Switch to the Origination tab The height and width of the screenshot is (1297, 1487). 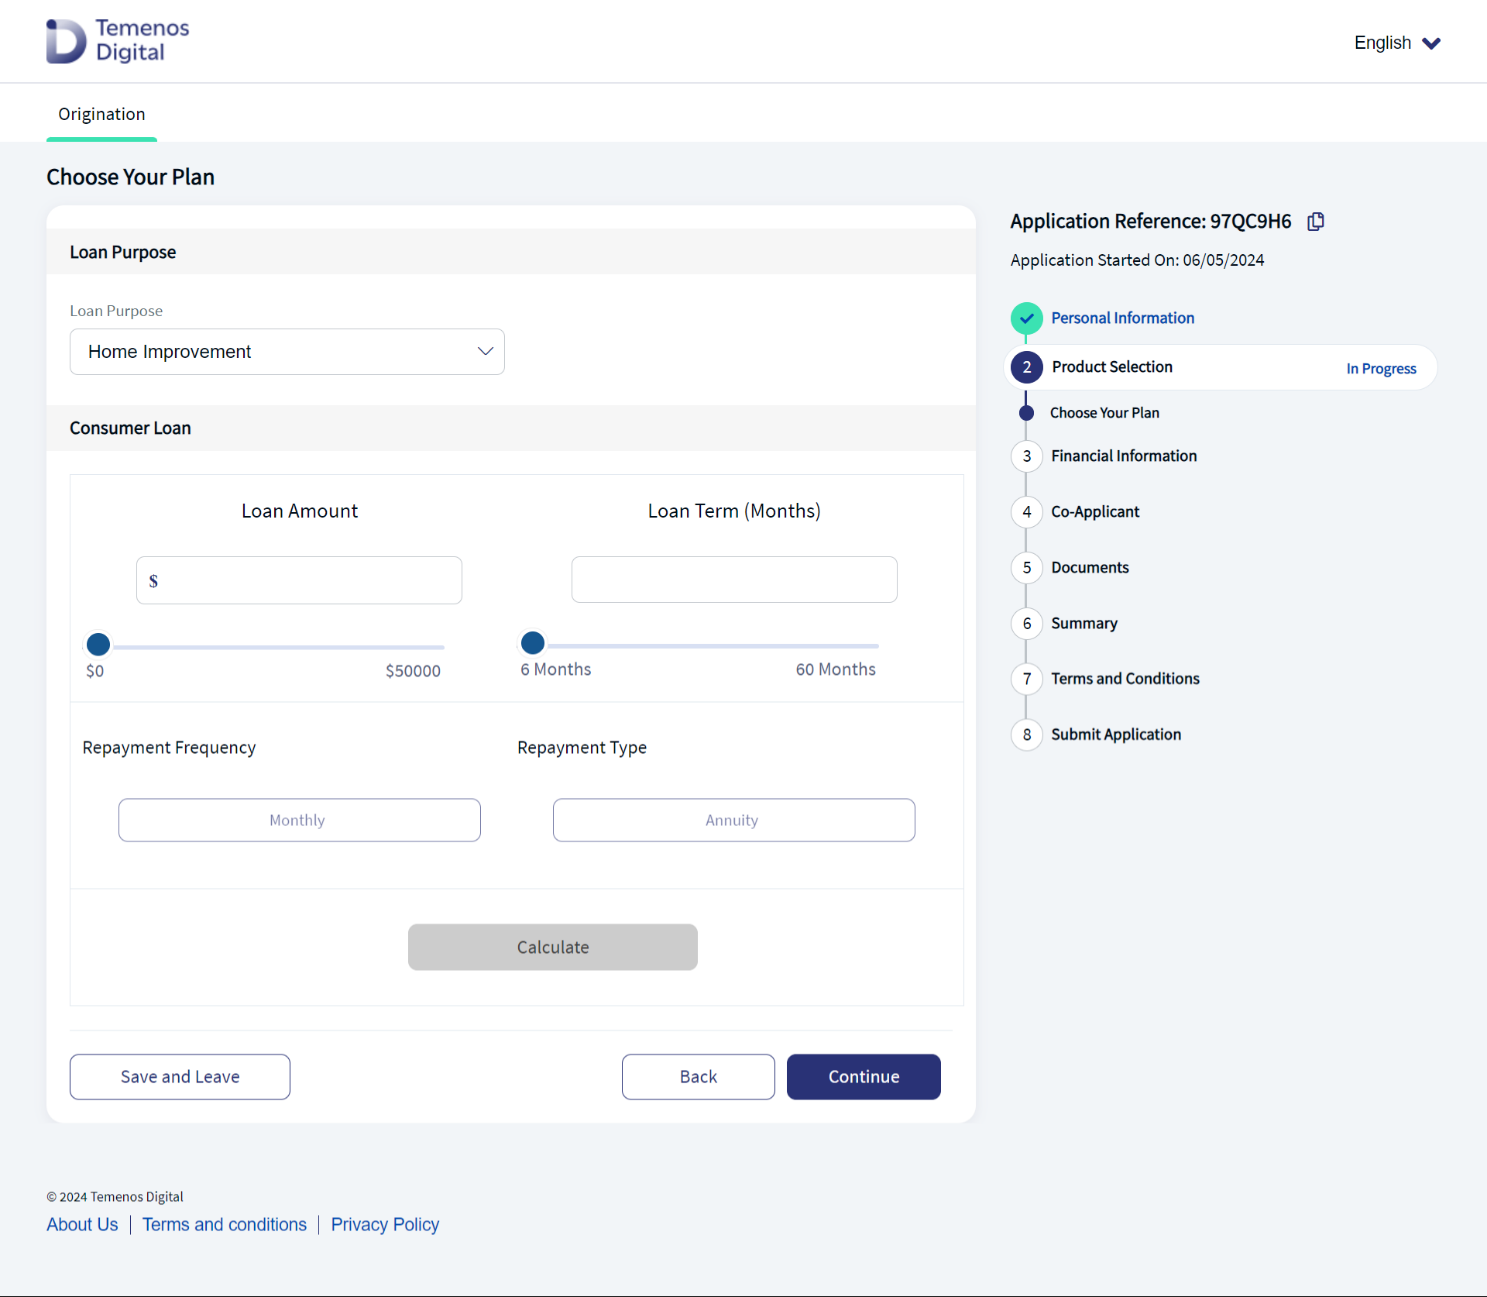[x=102, y=114]
